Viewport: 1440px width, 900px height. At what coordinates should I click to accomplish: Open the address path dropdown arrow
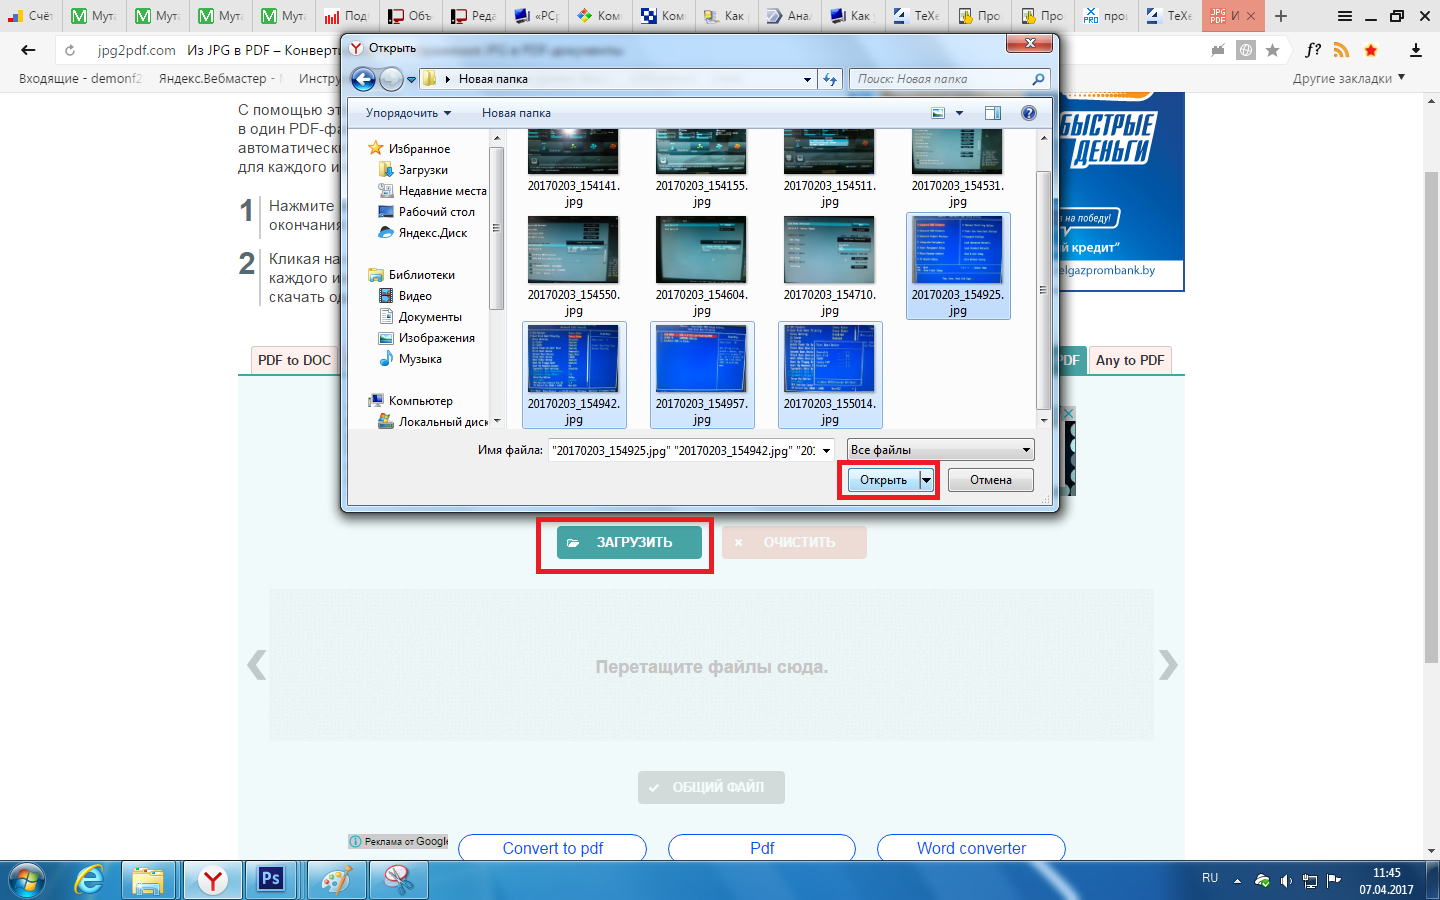[807, 79]
